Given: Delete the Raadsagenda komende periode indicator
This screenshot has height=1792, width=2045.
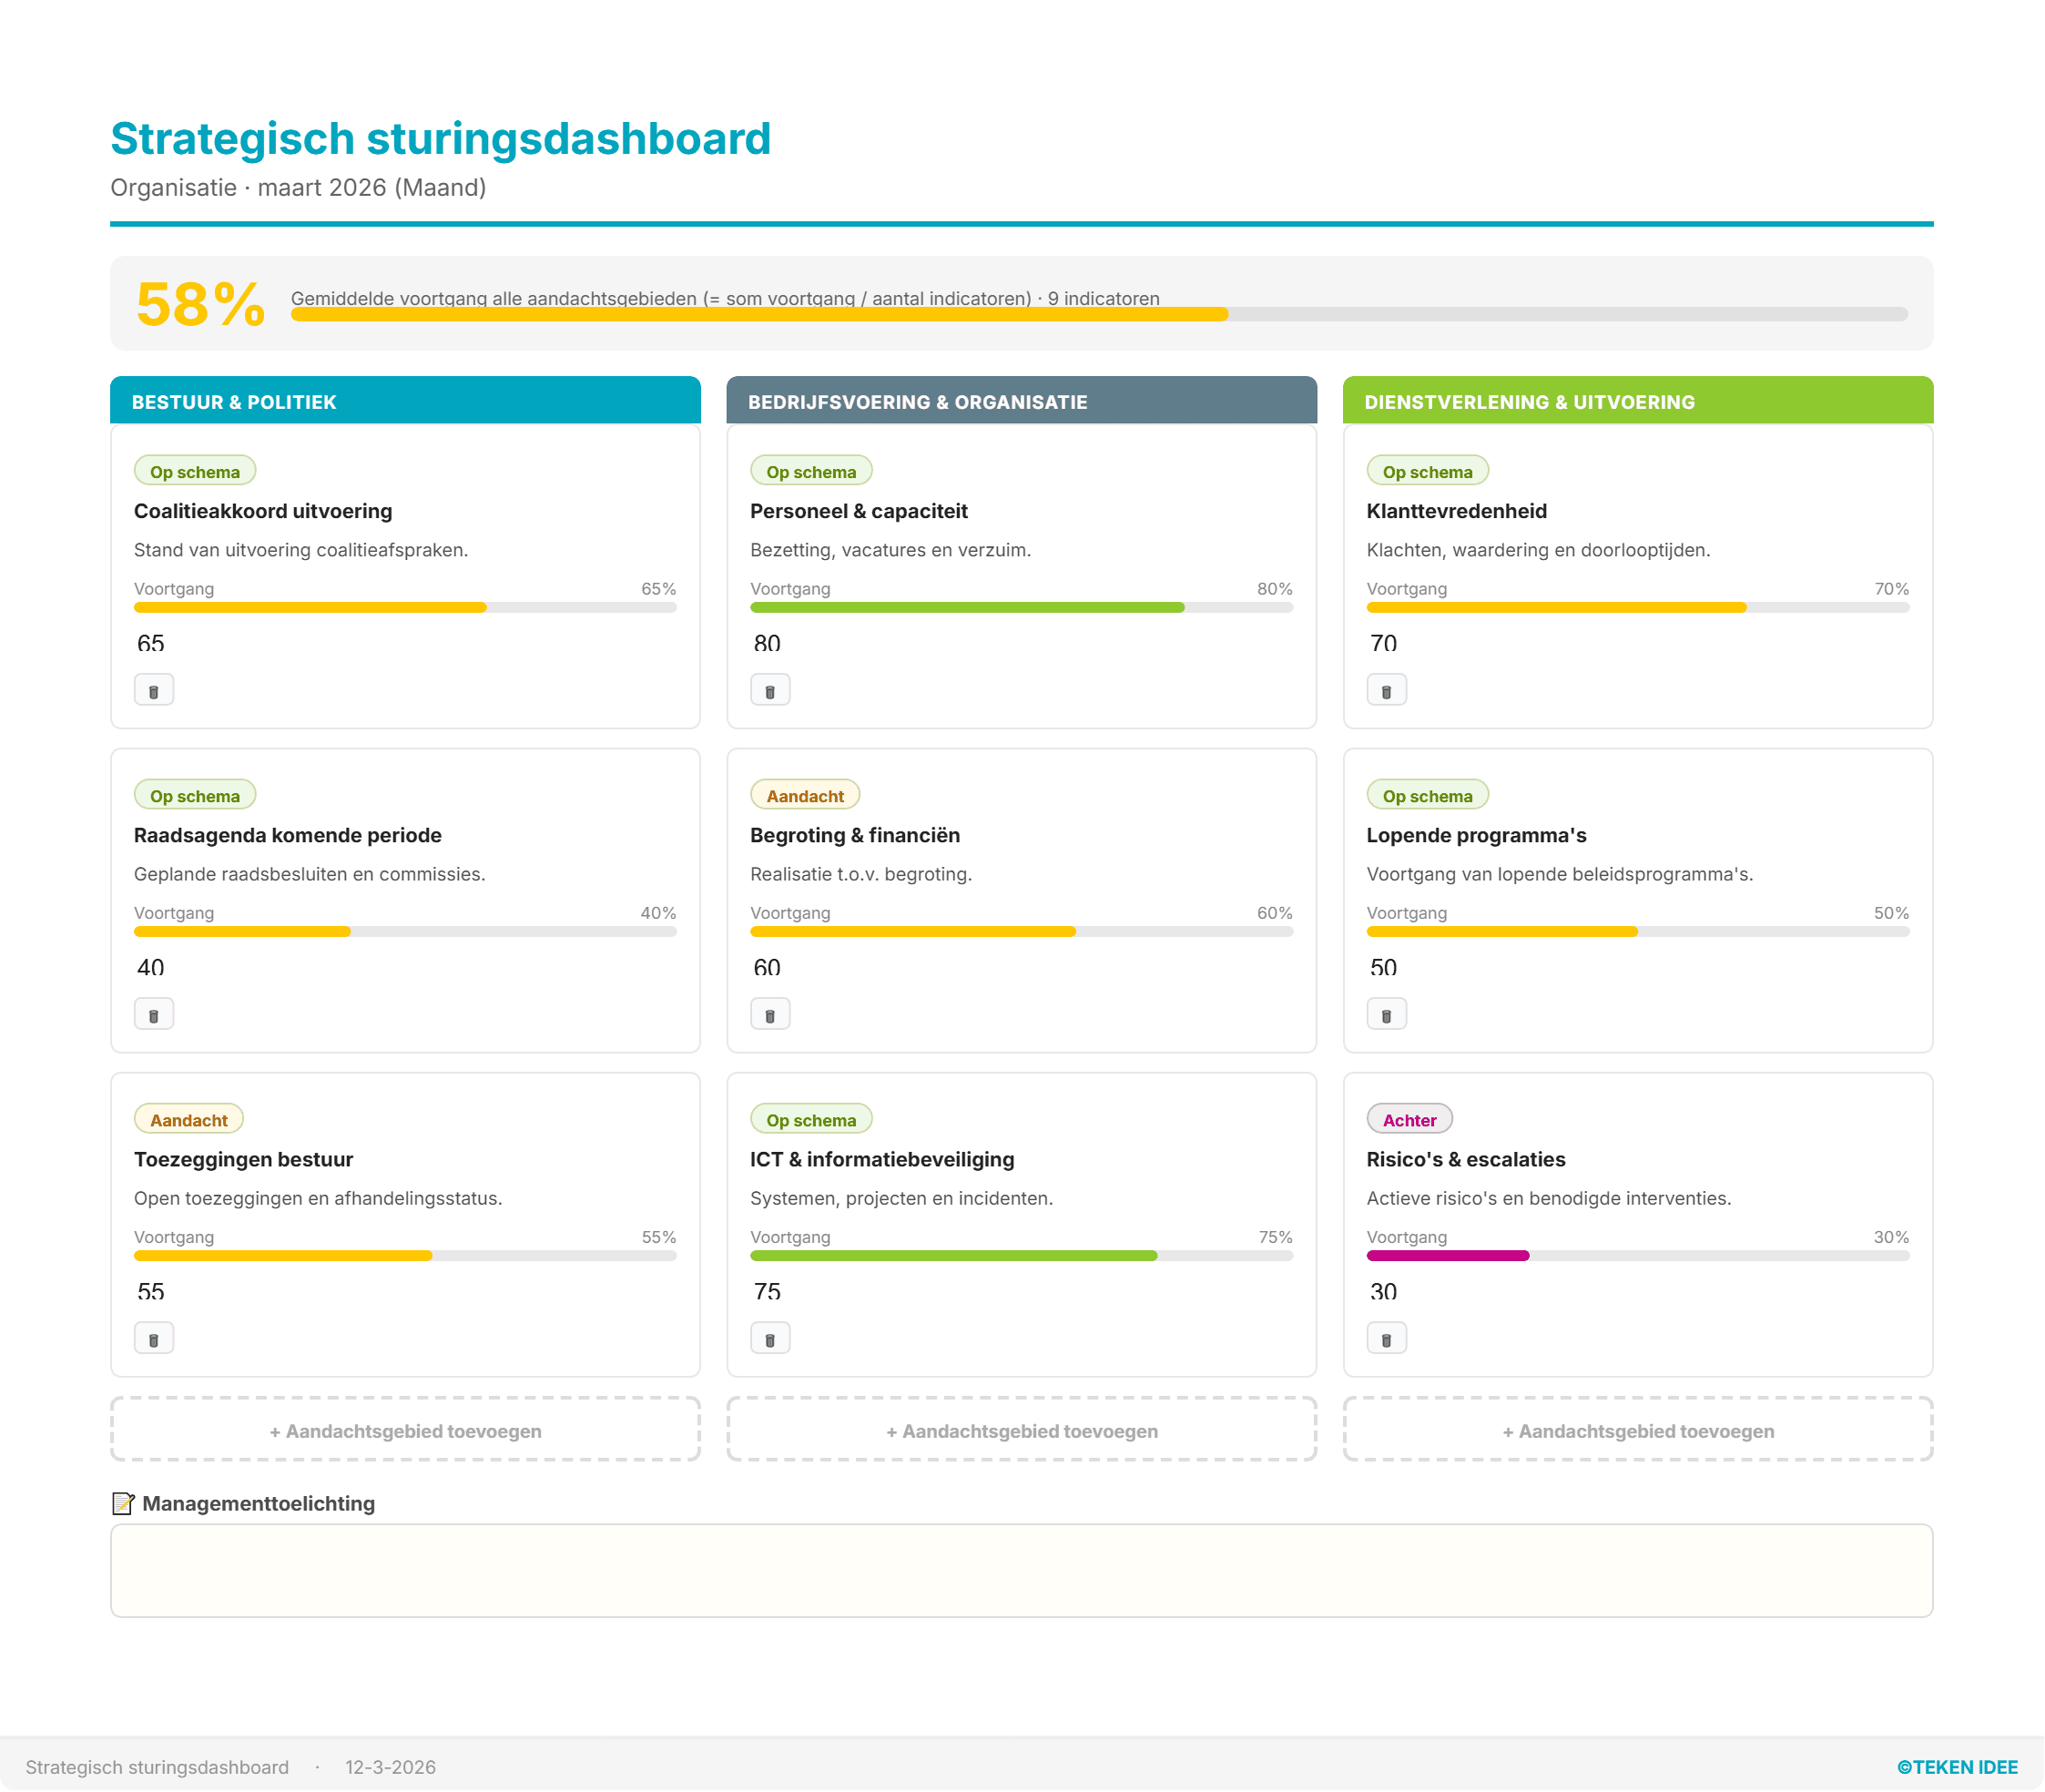Looking at the screenshot, I should (x=154, y=1013).
